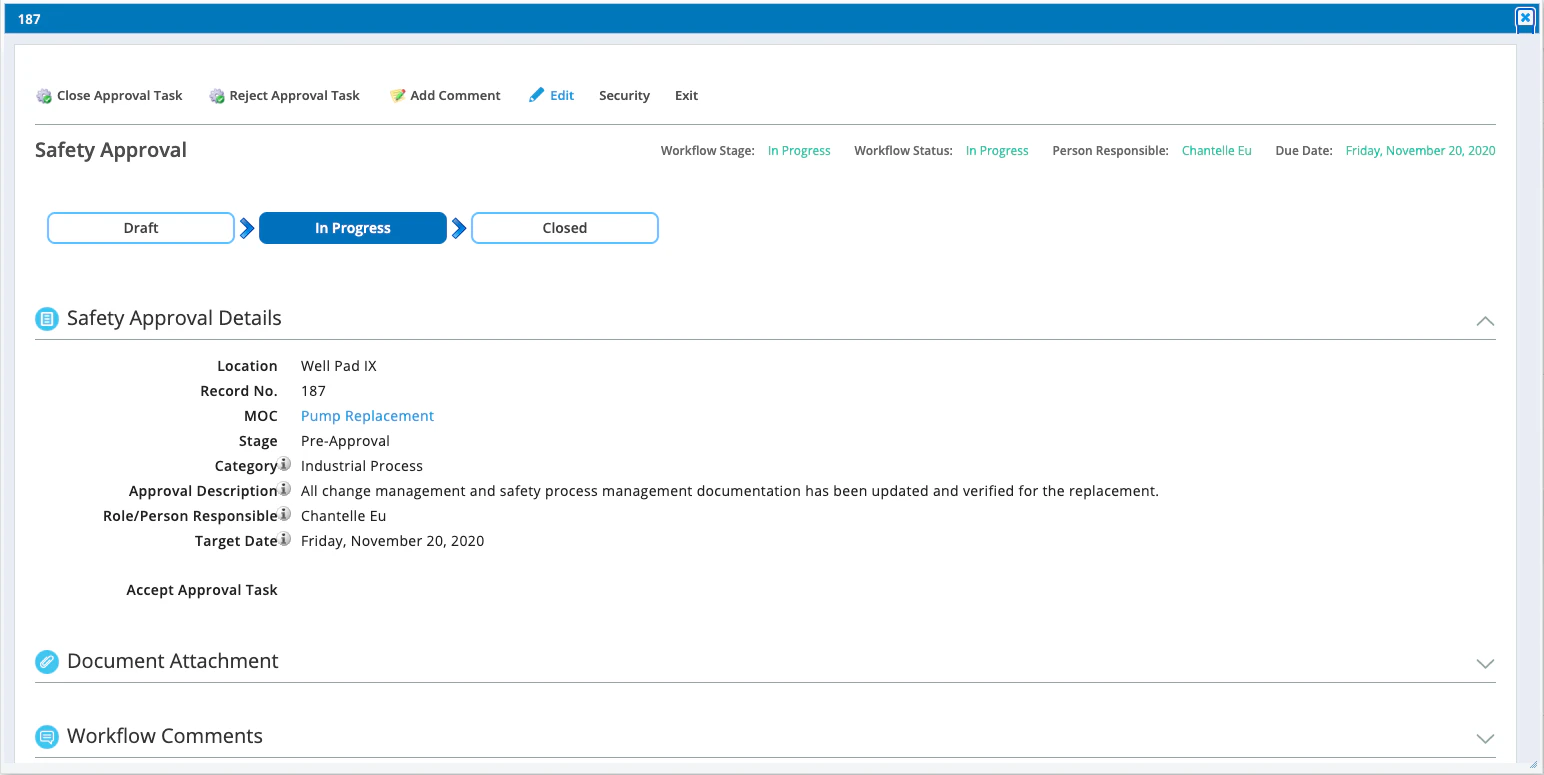
Task: Select Exit from the toolbar
Action: [x=686, y=95]
